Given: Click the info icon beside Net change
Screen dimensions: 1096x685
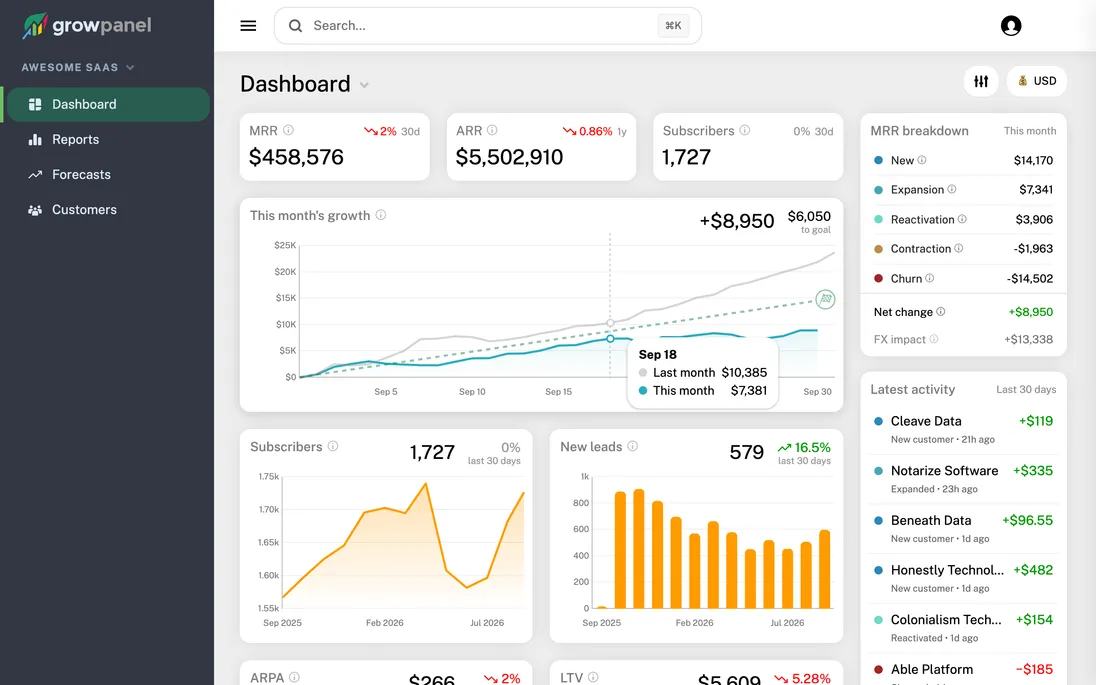Looking at the screenshot, I should pos(940,312).
